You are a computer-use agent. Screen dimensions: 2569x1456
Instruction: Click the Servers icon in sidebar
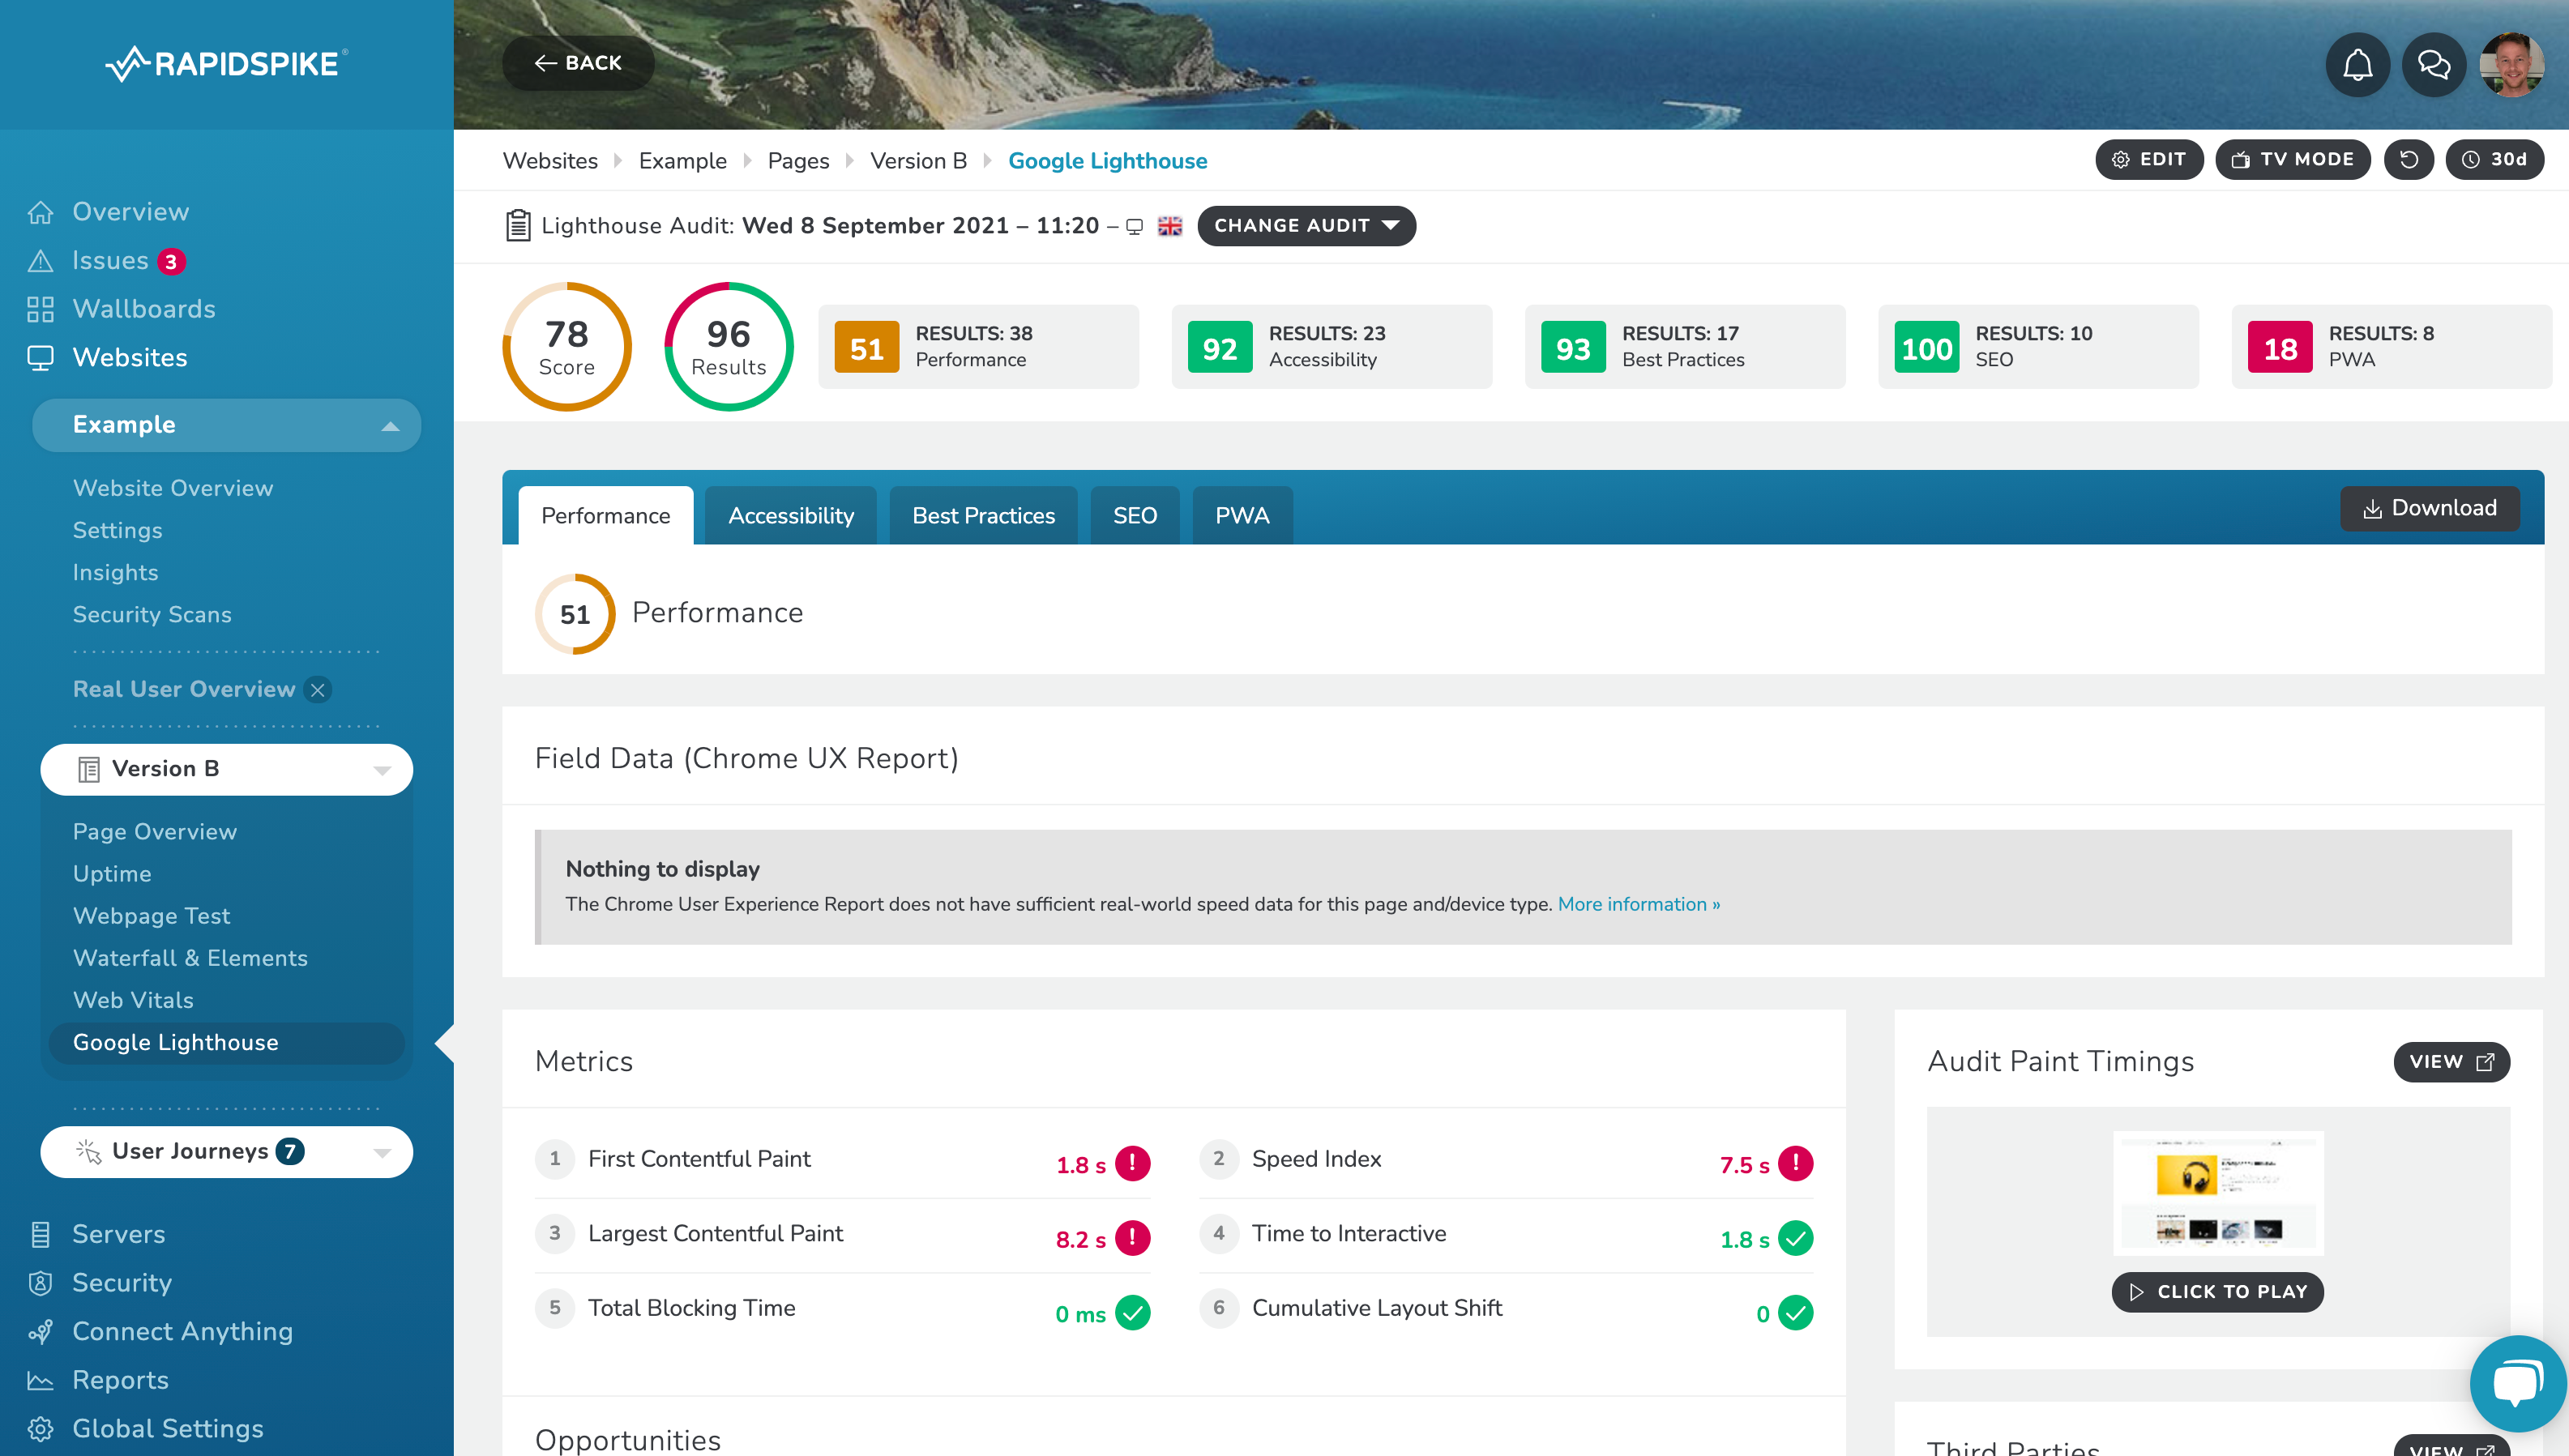coord(40,1234)
